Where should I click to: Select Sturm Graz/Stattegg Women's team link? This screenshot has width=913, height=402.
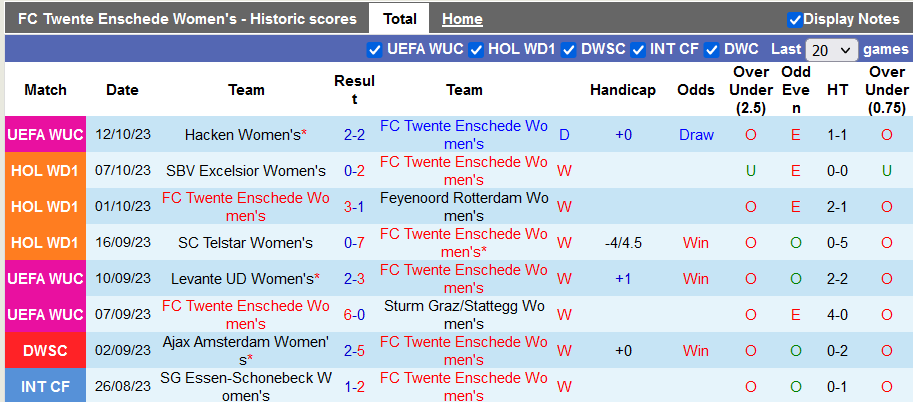coord(464,314)
